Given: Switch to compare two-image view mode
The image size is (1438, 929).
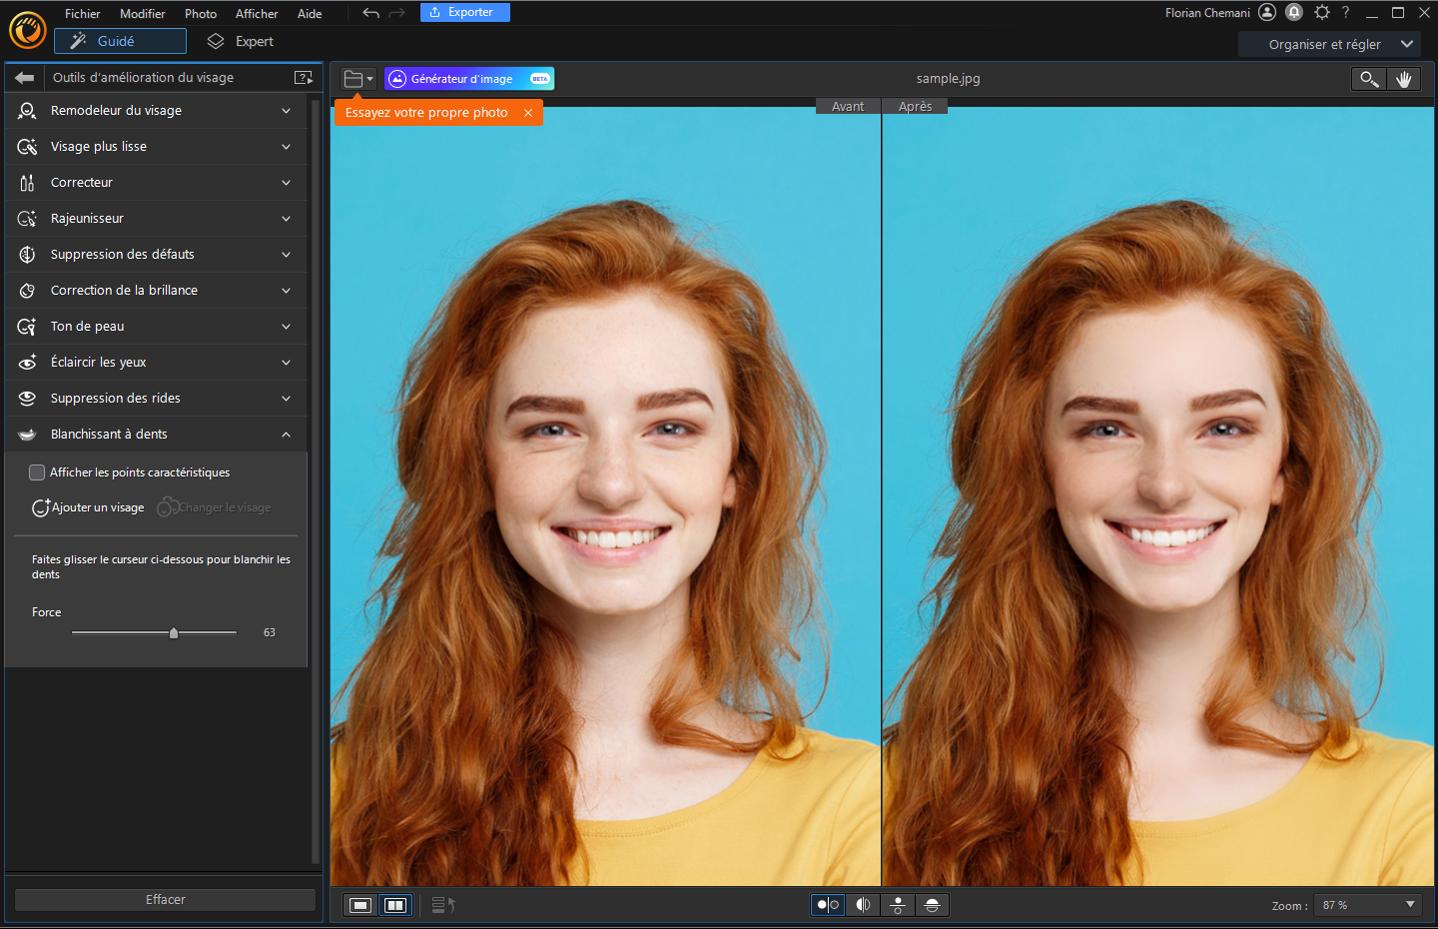Looking at the screenshot, I should pyautogui.click(x=396, y=905).
